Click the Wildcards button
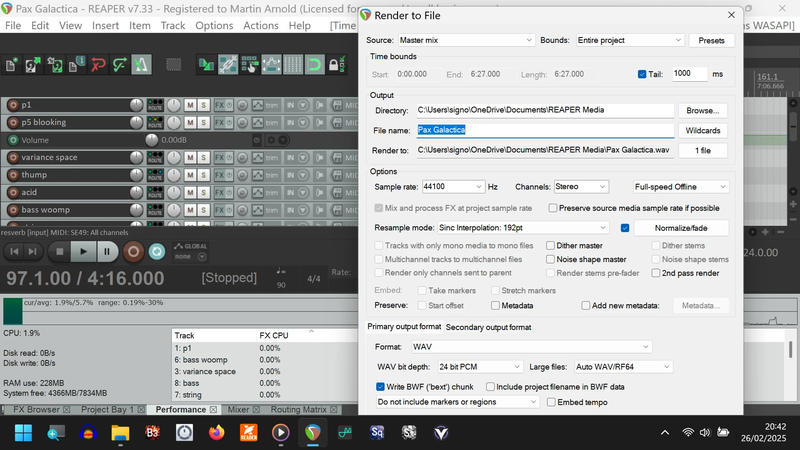Screen dimensions: 800x450 coord(703,131)
